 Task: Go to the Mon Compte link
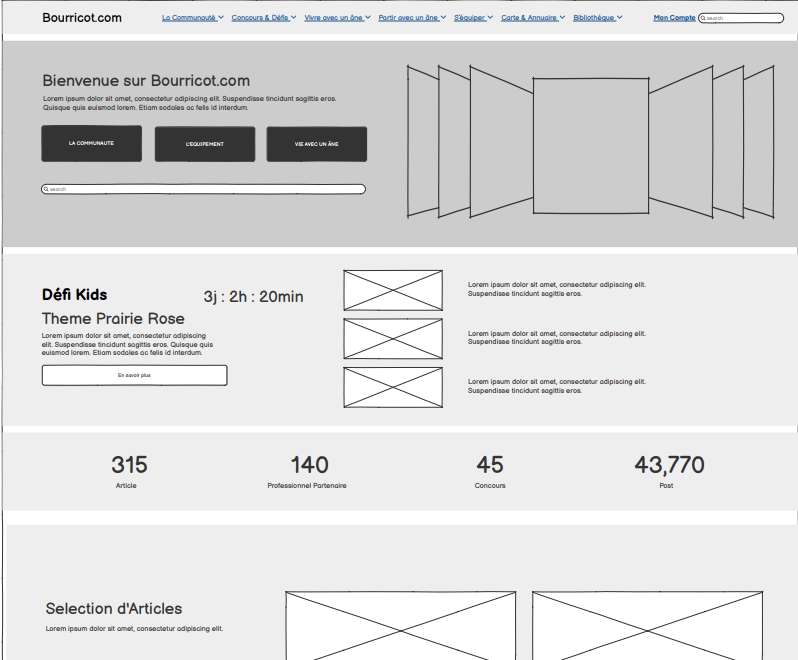[x=674, y=18]
